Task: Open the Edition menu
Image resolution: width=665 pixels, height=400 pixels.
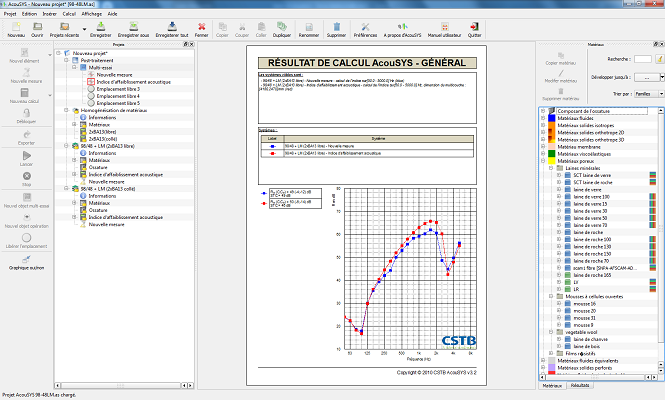Action: point(29,14)
